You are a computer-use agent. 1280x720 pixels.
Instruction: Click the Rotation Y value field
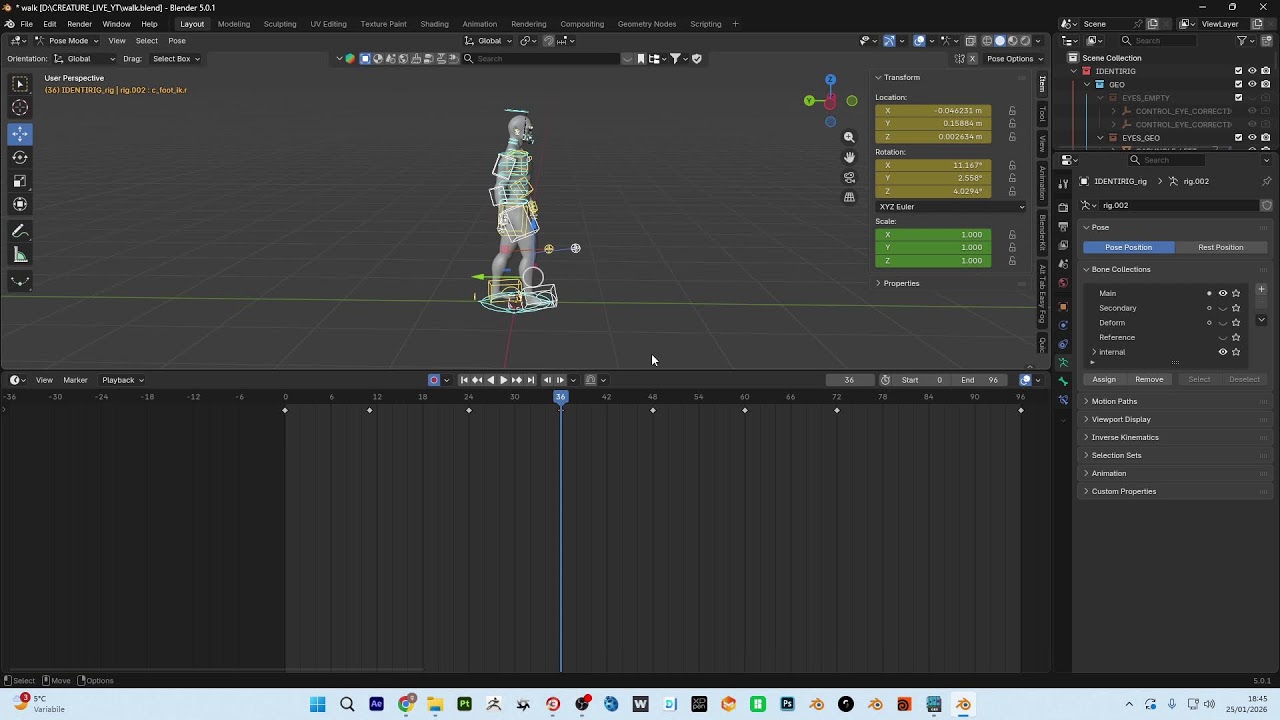point(933,178)
